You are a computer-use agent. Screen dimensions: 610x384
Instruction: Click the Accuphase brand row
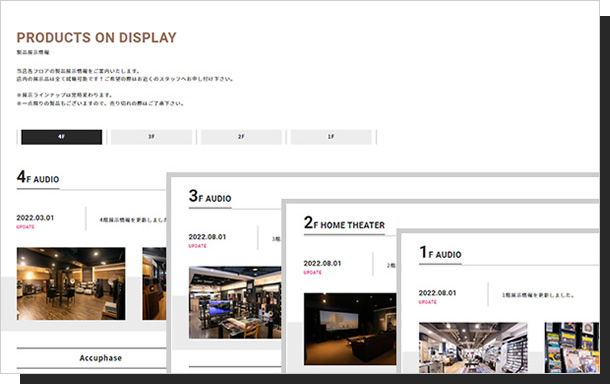tap(91, 358)
